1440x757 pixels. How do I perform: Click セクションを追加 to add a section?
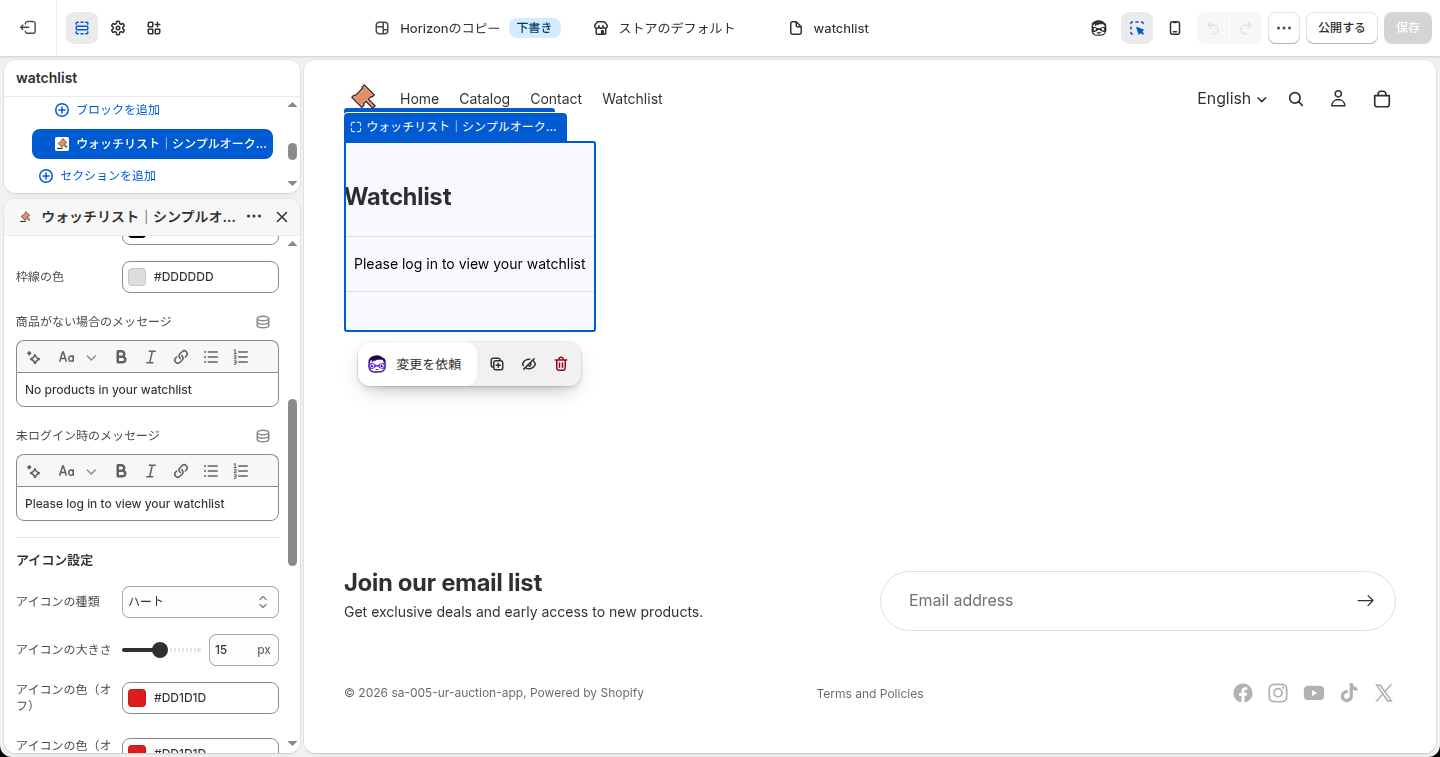(x=98, y=176)
